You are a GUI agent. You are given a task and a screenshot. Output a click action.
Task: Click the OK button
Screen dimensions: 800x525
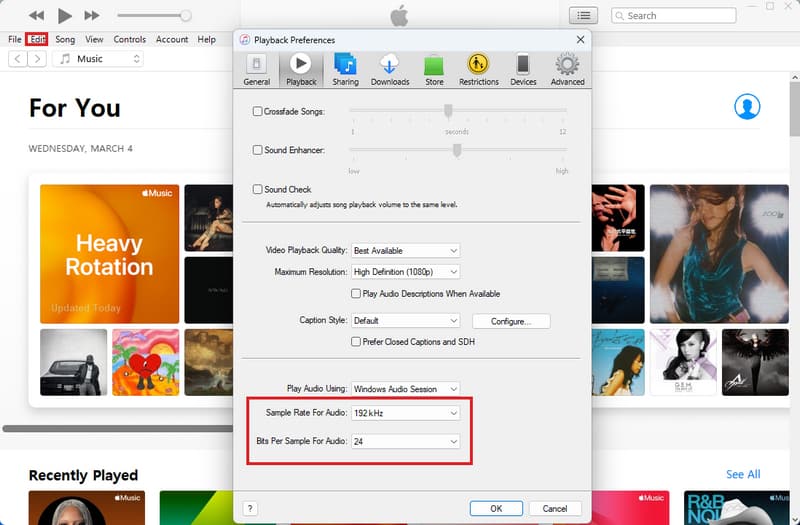point(496,508)
